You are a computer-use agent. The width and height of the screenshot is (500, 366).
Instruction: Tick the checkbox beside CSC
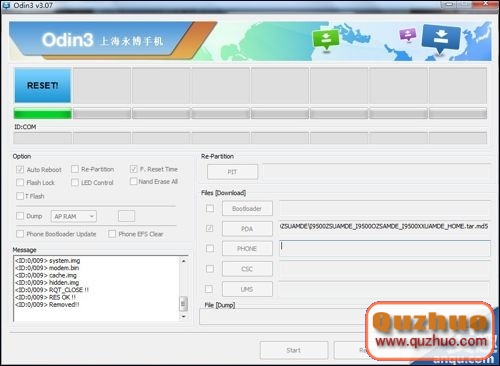(210, 269)
